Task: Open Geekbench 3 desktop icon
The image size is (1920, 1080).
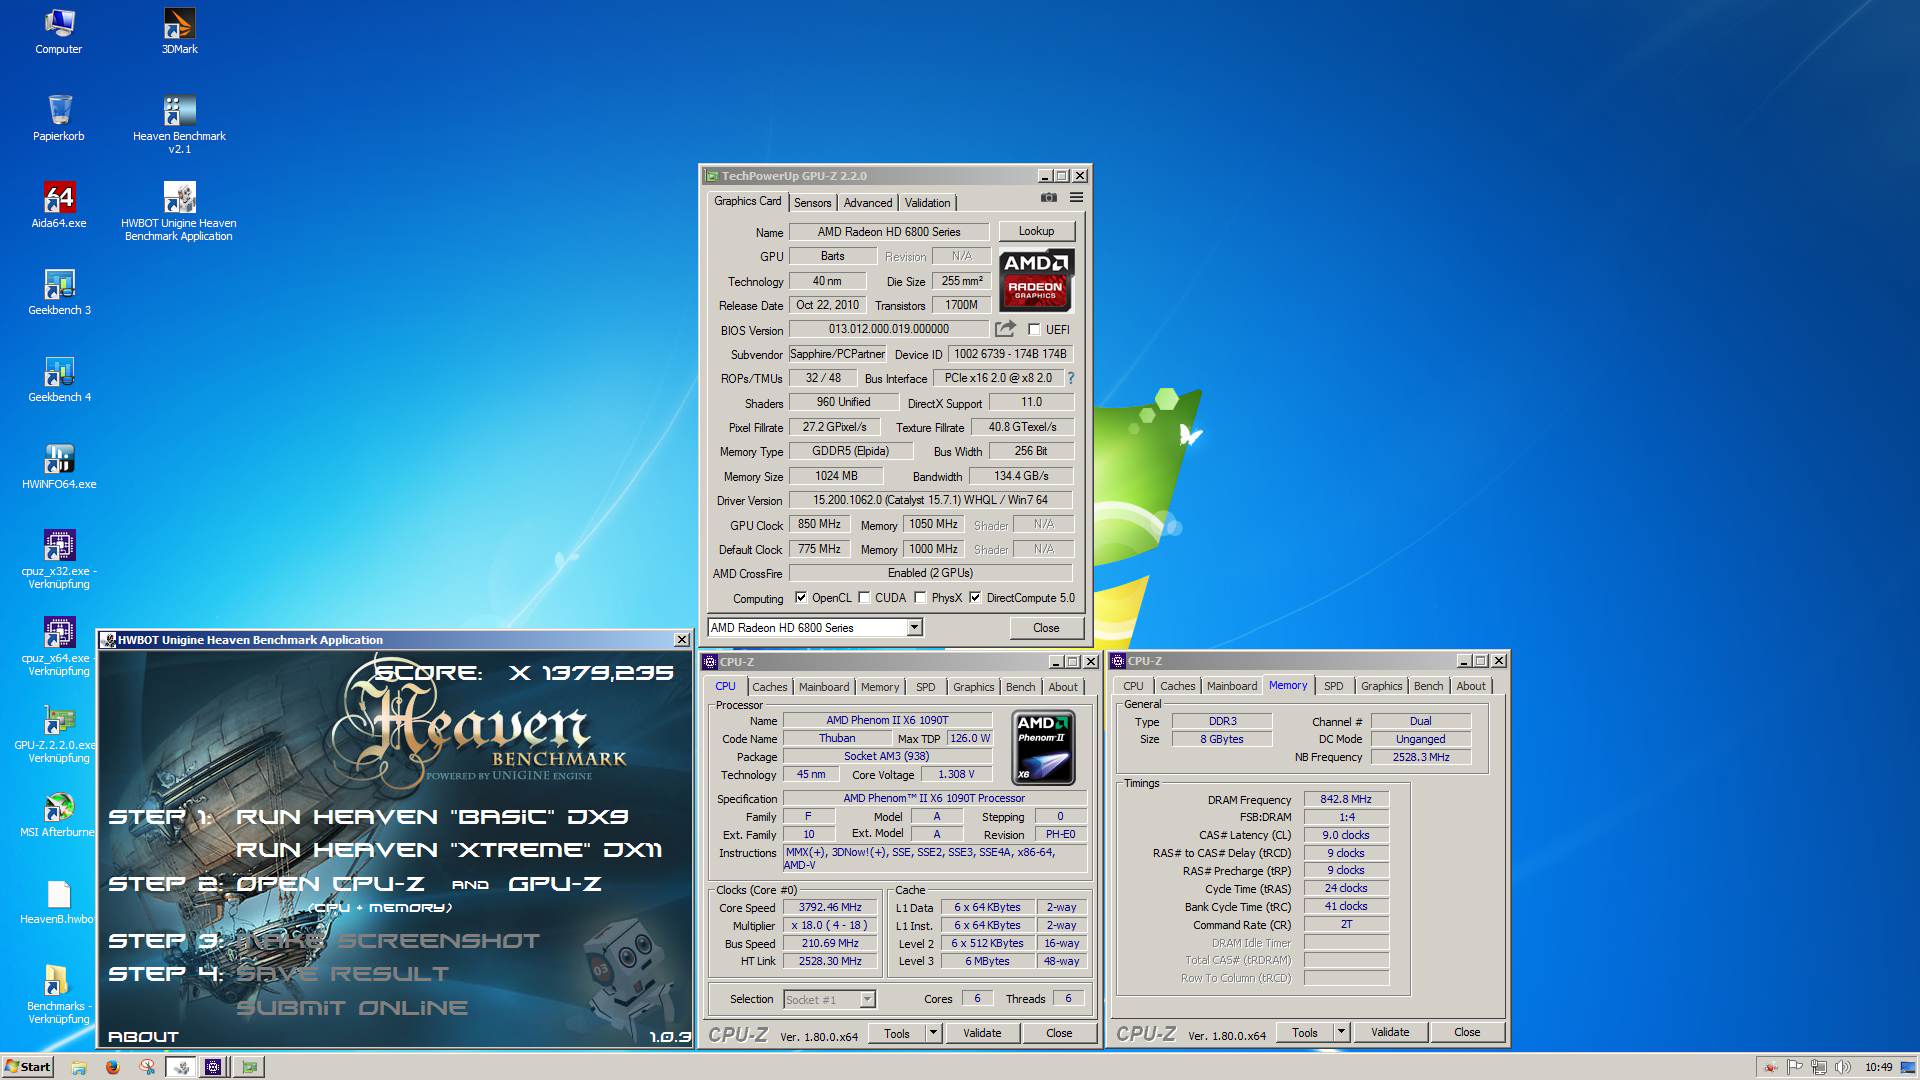Action: 59,292
